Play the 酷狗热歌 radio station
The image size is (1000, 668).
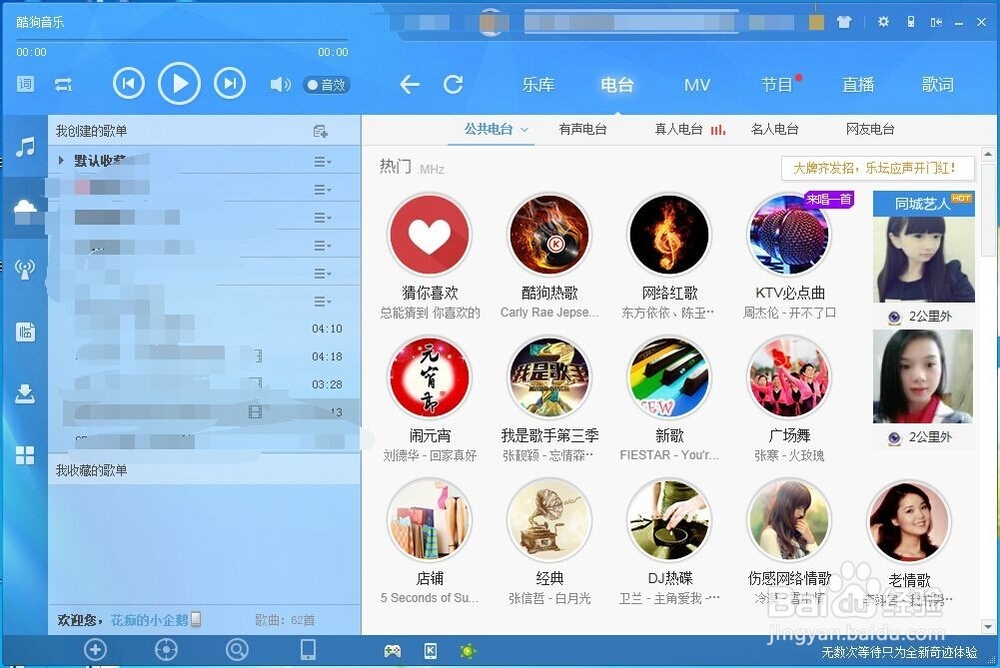coord(549,235)
